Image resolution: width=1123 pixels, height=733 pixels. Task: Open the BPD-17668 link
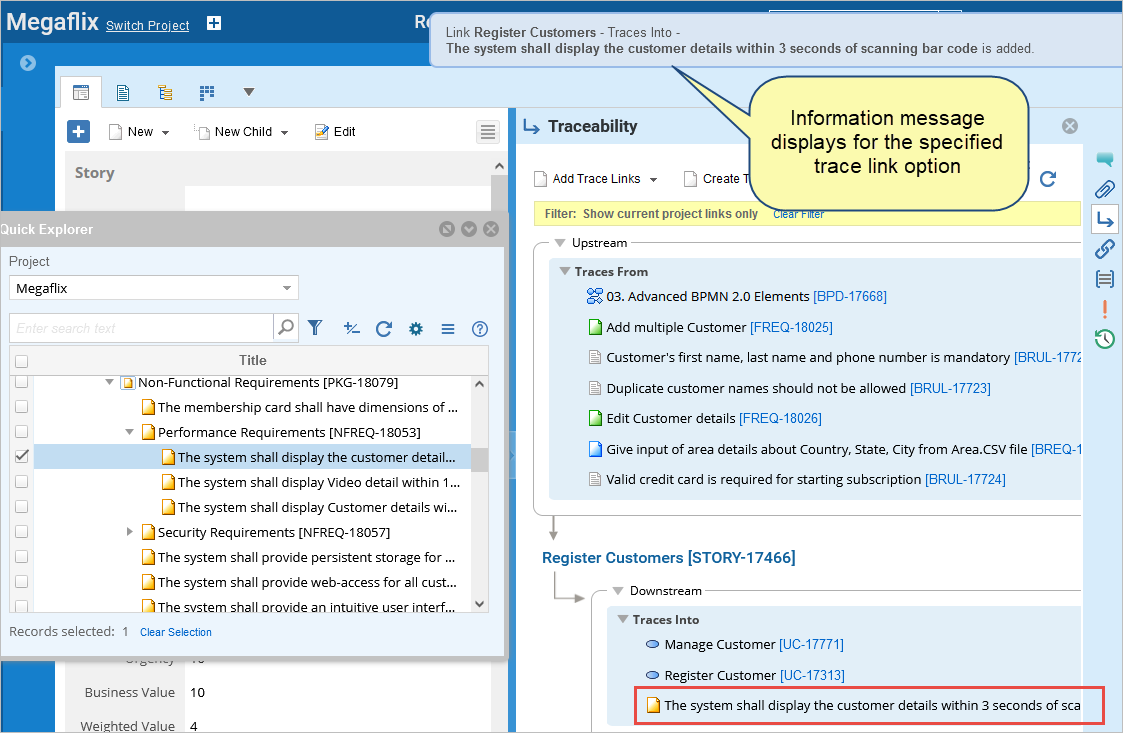tap(849, 297)
